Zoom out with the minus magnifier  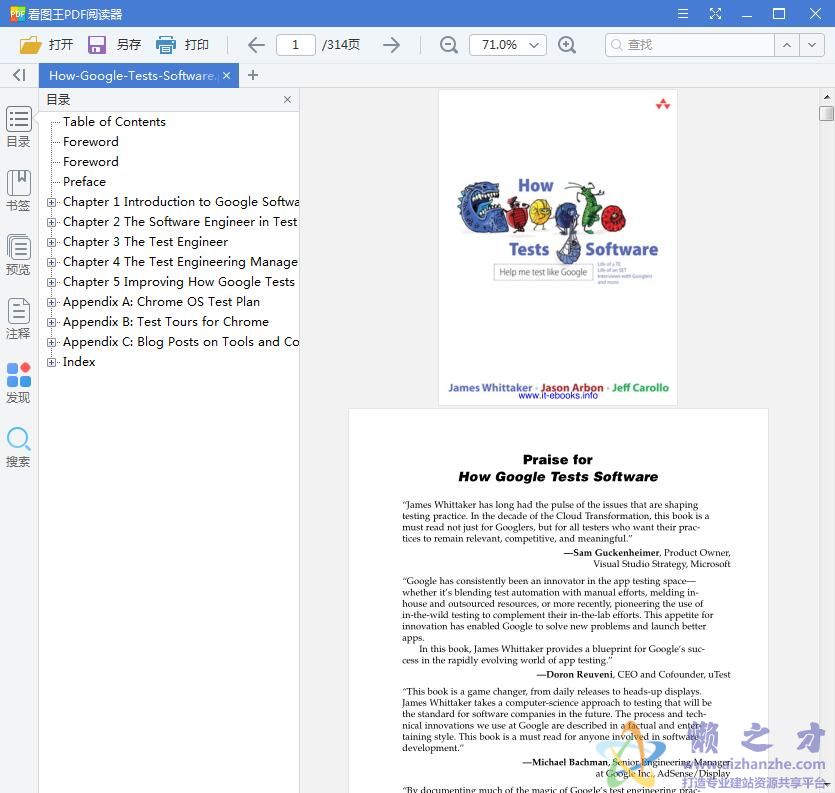pos(449,45)
